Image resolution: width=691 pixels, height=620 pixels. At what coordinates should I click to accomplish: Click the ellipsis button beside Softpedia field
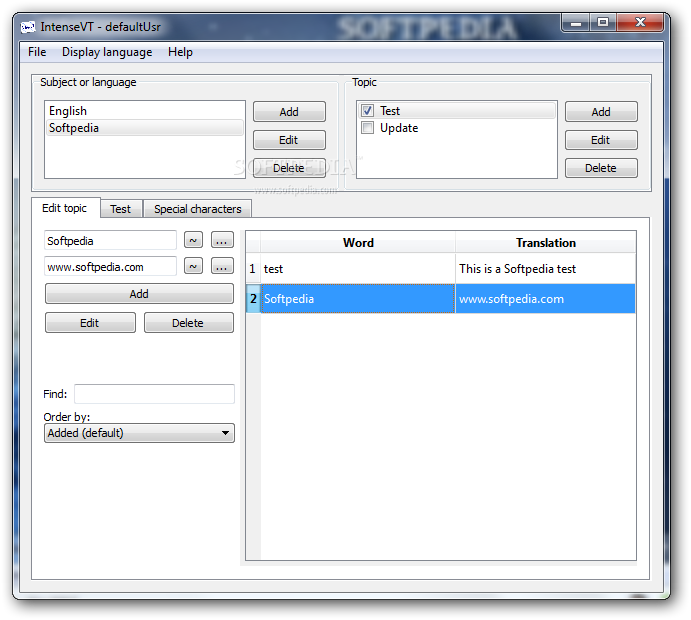click(222, 241)
